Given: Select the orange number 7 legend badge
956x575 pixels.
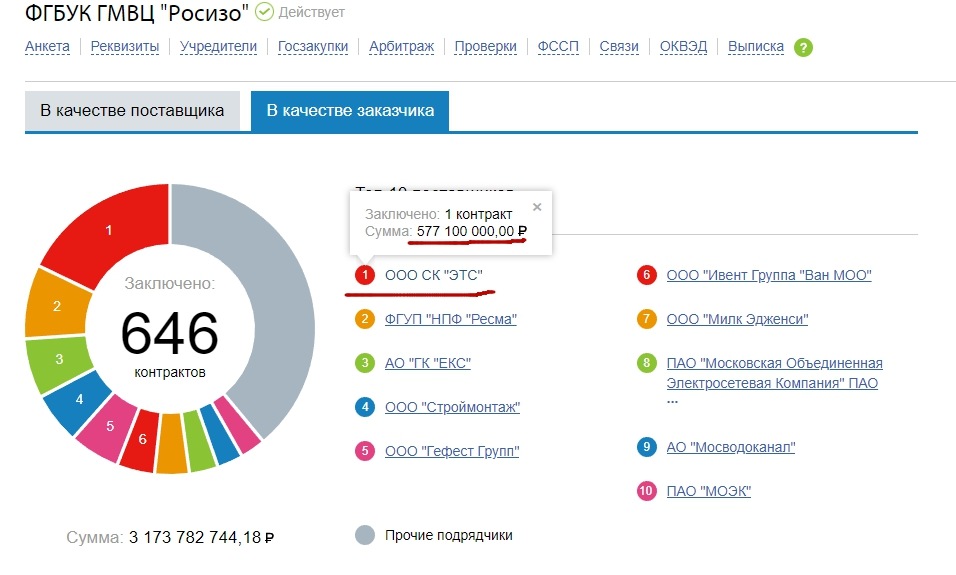Looking at the screenshot, I should click(x=646, y=319).
